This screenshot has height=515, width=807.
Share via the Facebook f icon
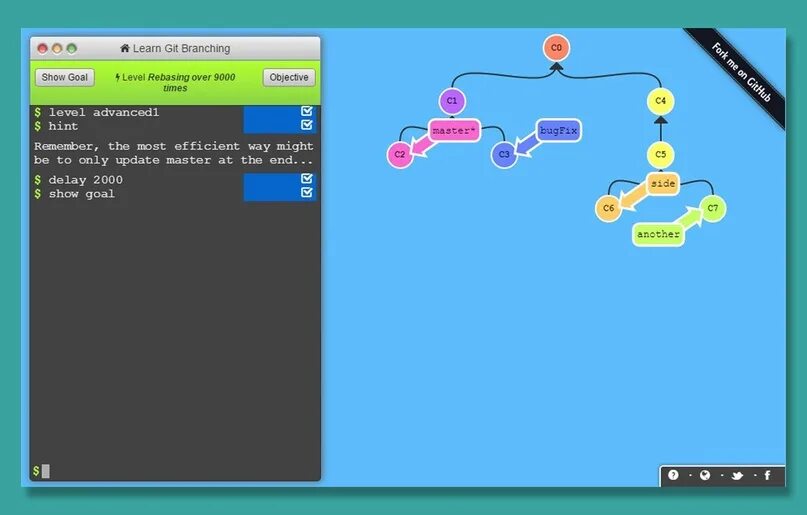coord(767,475)
